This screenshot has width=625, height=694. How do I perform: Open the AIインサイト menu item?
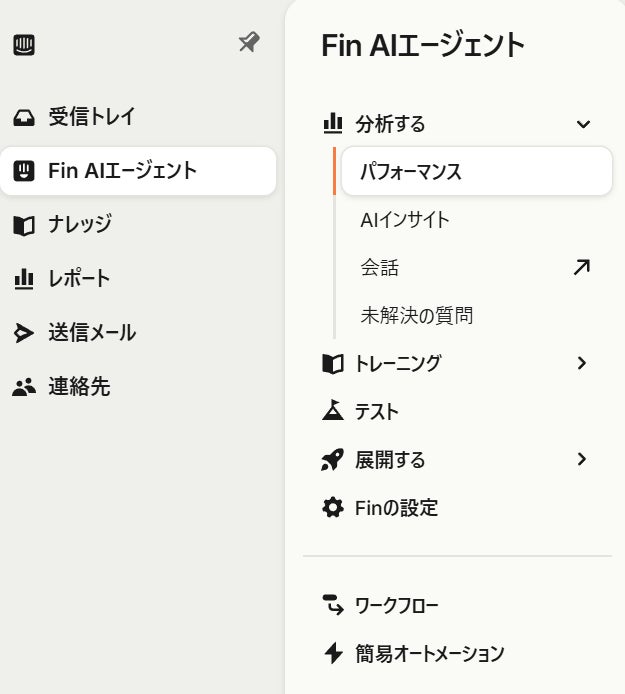pos(405,220)
